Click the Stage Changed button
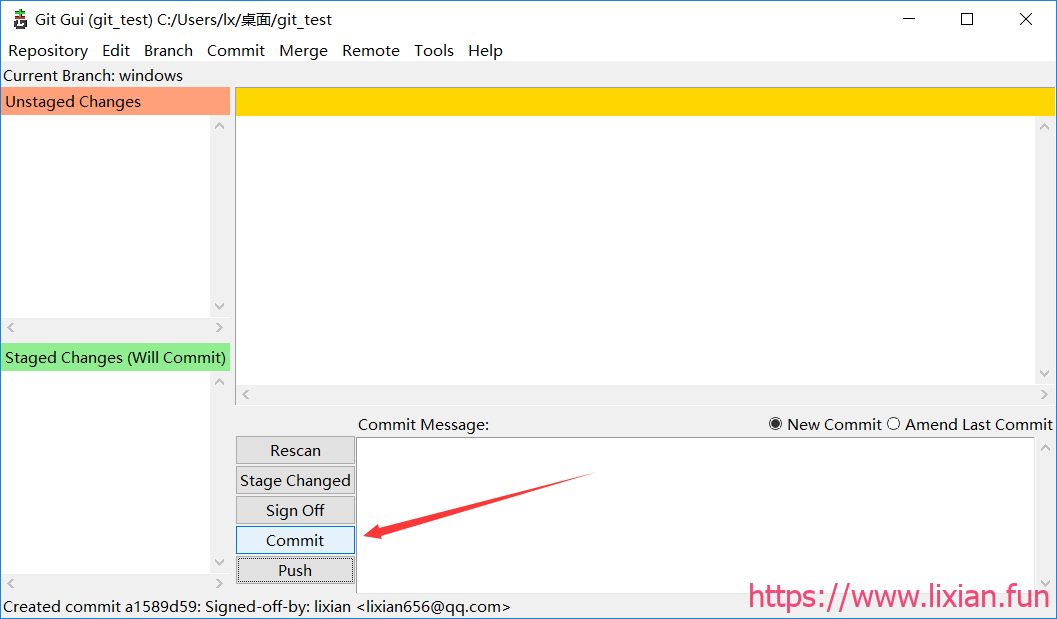 click(x=295, y=480)
